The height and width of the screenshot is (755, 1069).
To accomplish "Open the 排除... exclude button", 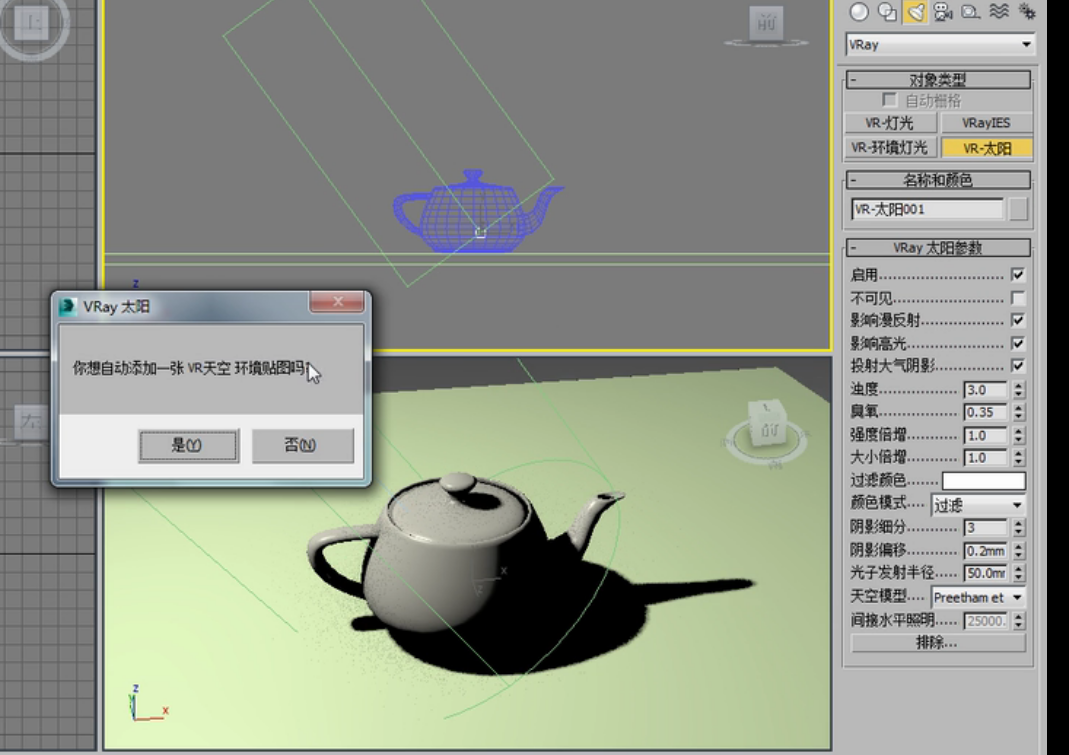I will click(x=937, y=642).
